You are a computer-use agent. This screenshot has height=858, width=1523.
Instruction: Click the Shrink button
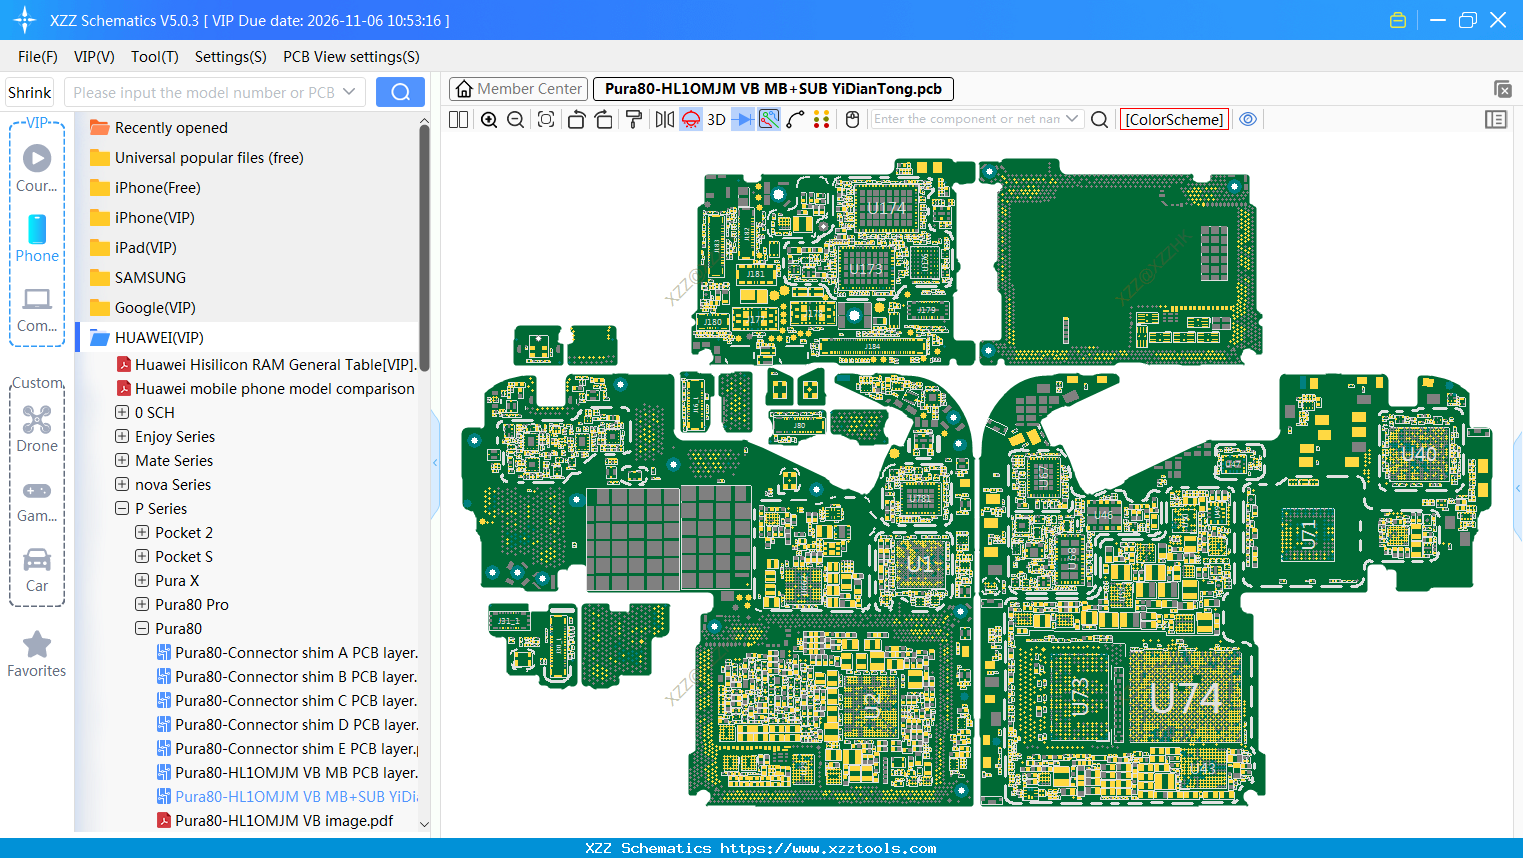coord(29,92)
